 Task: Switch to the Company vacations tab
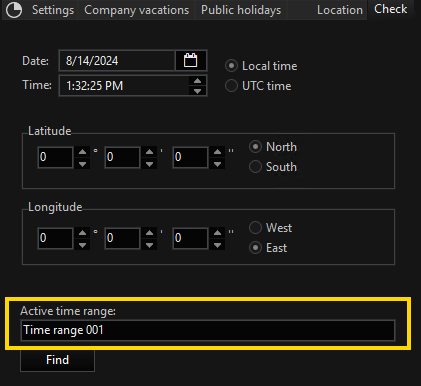pyautogui.click(x=137, y=10)
